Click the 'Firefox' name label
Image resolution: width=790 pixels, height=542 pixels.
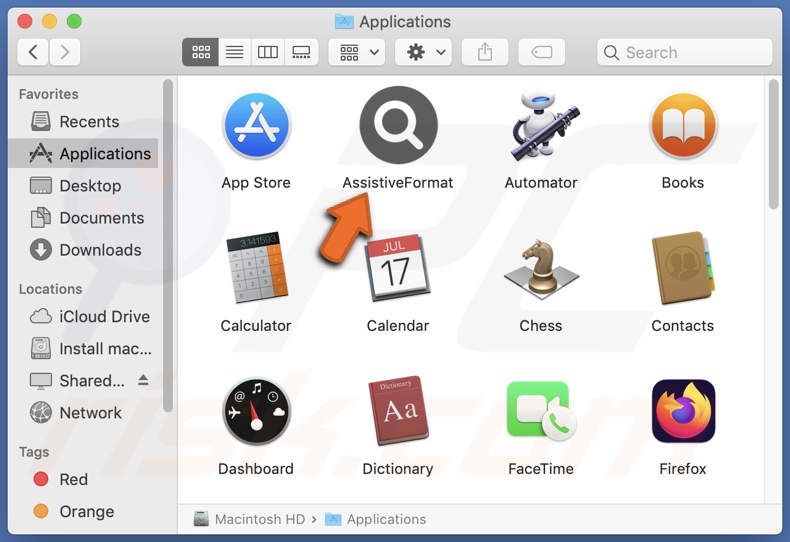click(x=683, y=469)
